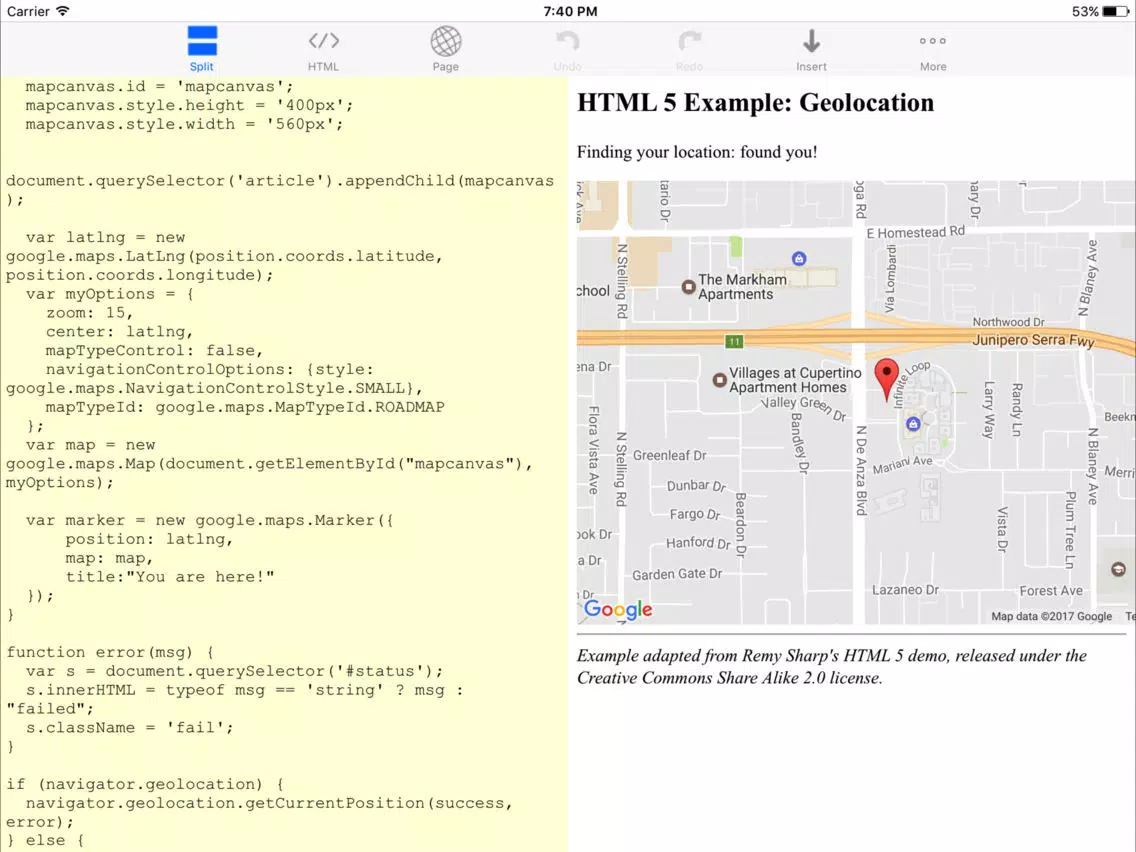This screenshot has height=852, width=1136.
Task: Click the 'Junipero Serra Fwy' map label
Action: point(1033,340)
